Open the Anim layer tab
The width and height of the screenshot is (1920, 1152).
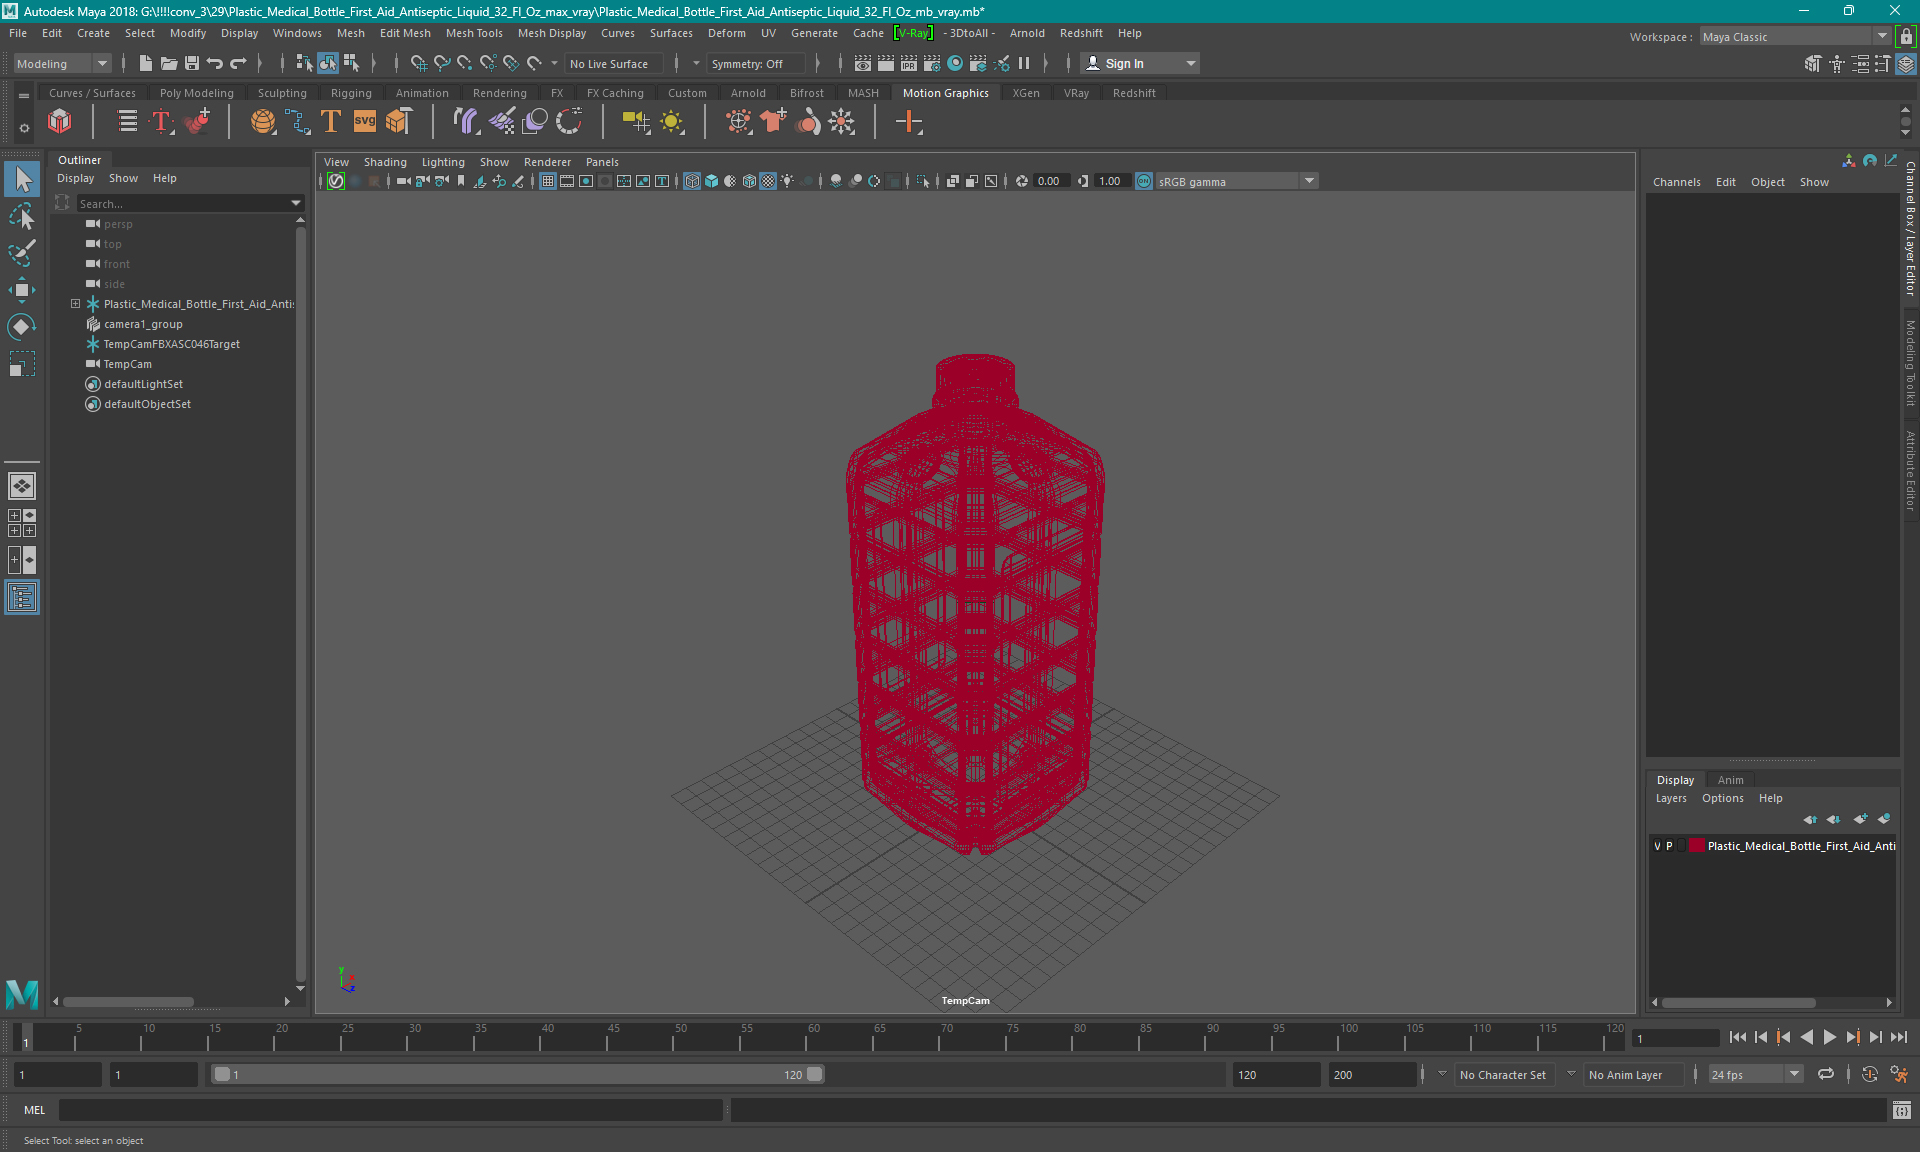(1730, 780)
